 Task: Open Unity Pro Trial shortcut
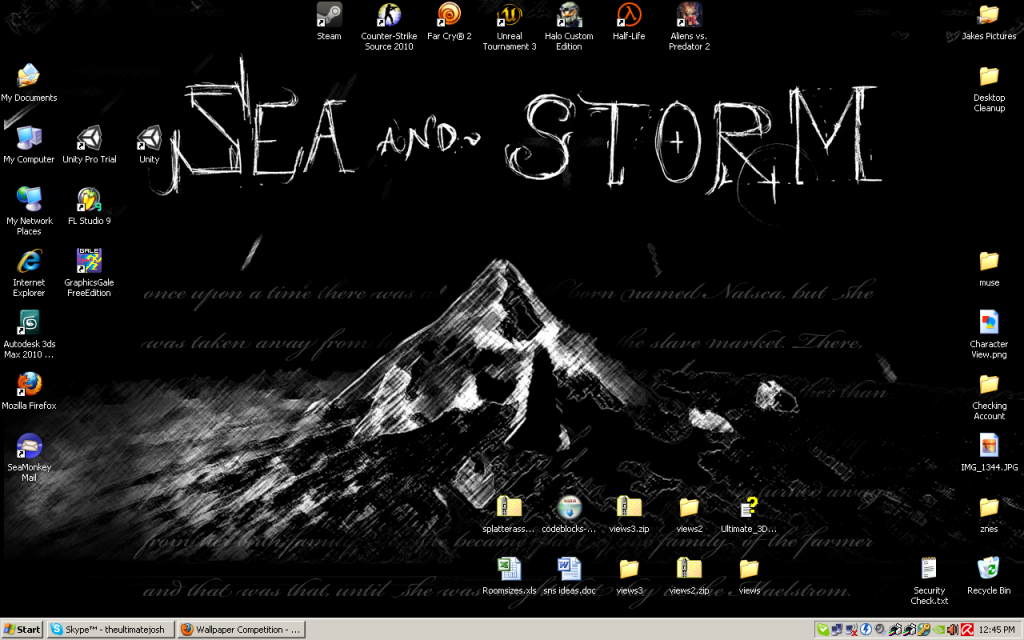click(x=89, y=138)
